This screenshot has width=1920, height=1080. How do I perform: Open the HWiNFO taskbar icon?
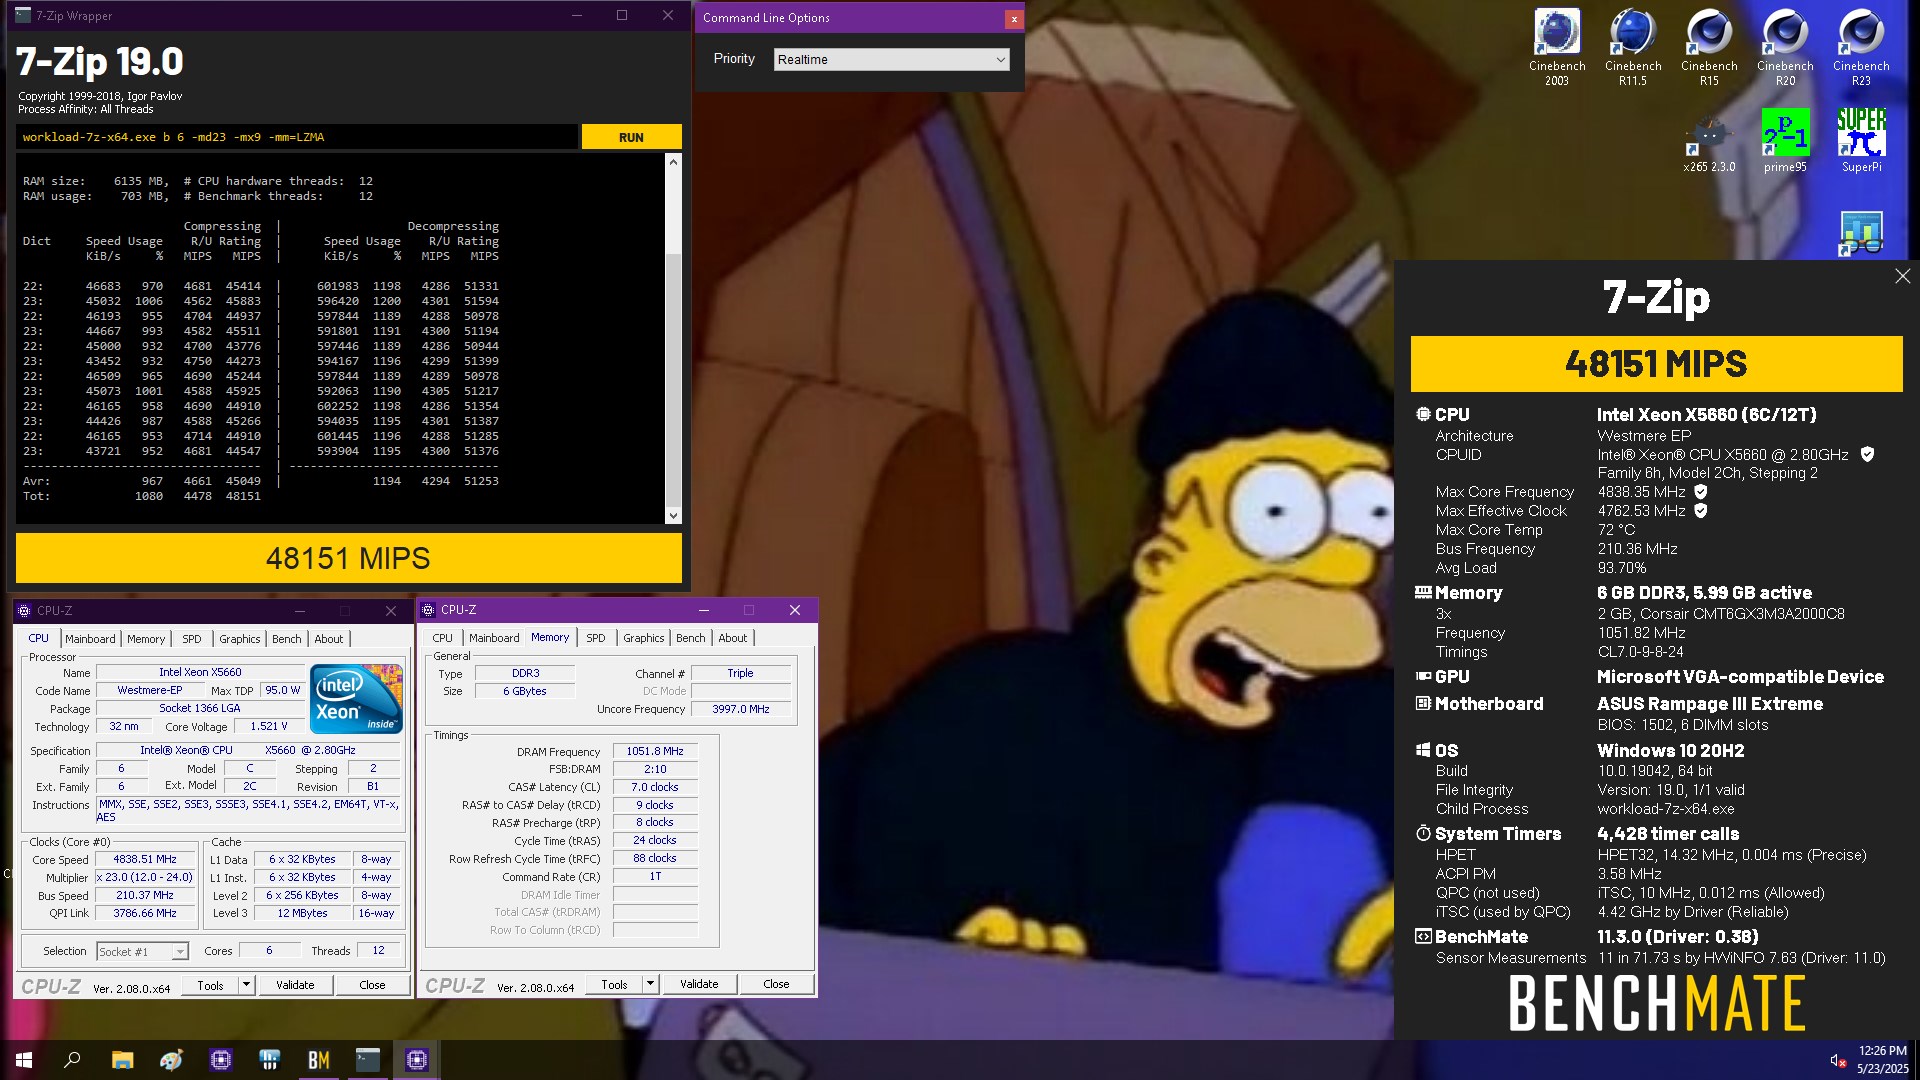(269, 1060)
